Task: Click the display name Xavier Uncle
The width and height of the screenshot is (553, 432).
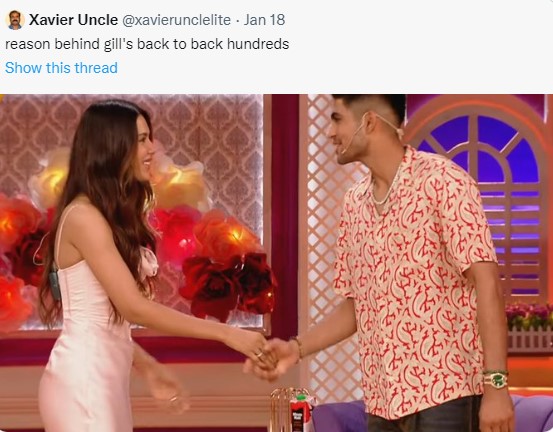Action: [73, 20]
